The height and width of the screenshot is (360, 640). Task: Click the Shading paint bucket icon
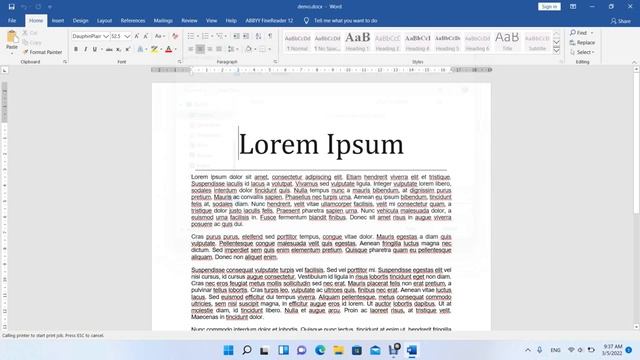pyautogui.click(x=248, y=49)
